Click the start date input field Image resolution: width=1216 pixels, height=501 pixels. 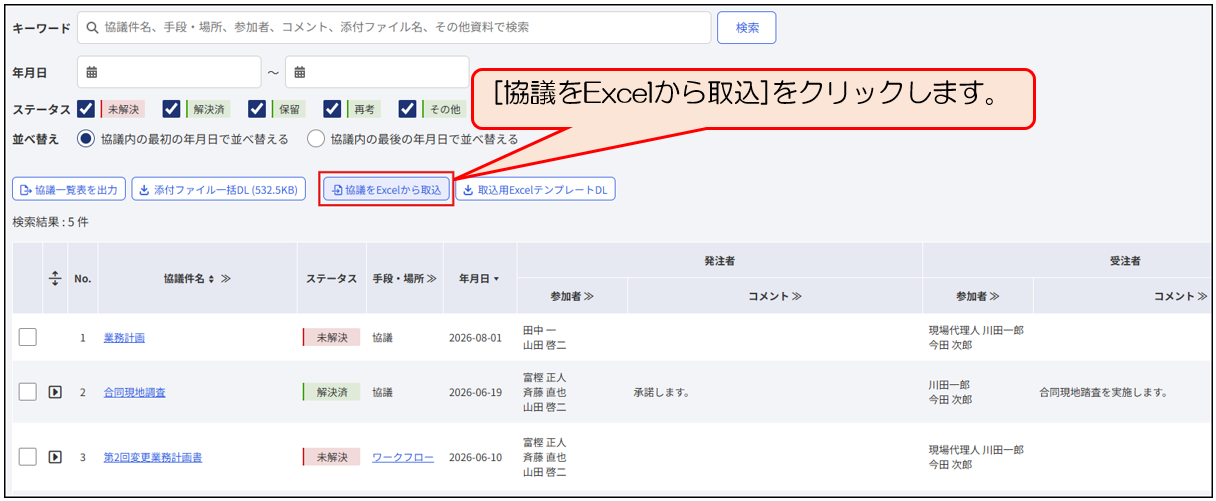point(169,72)
